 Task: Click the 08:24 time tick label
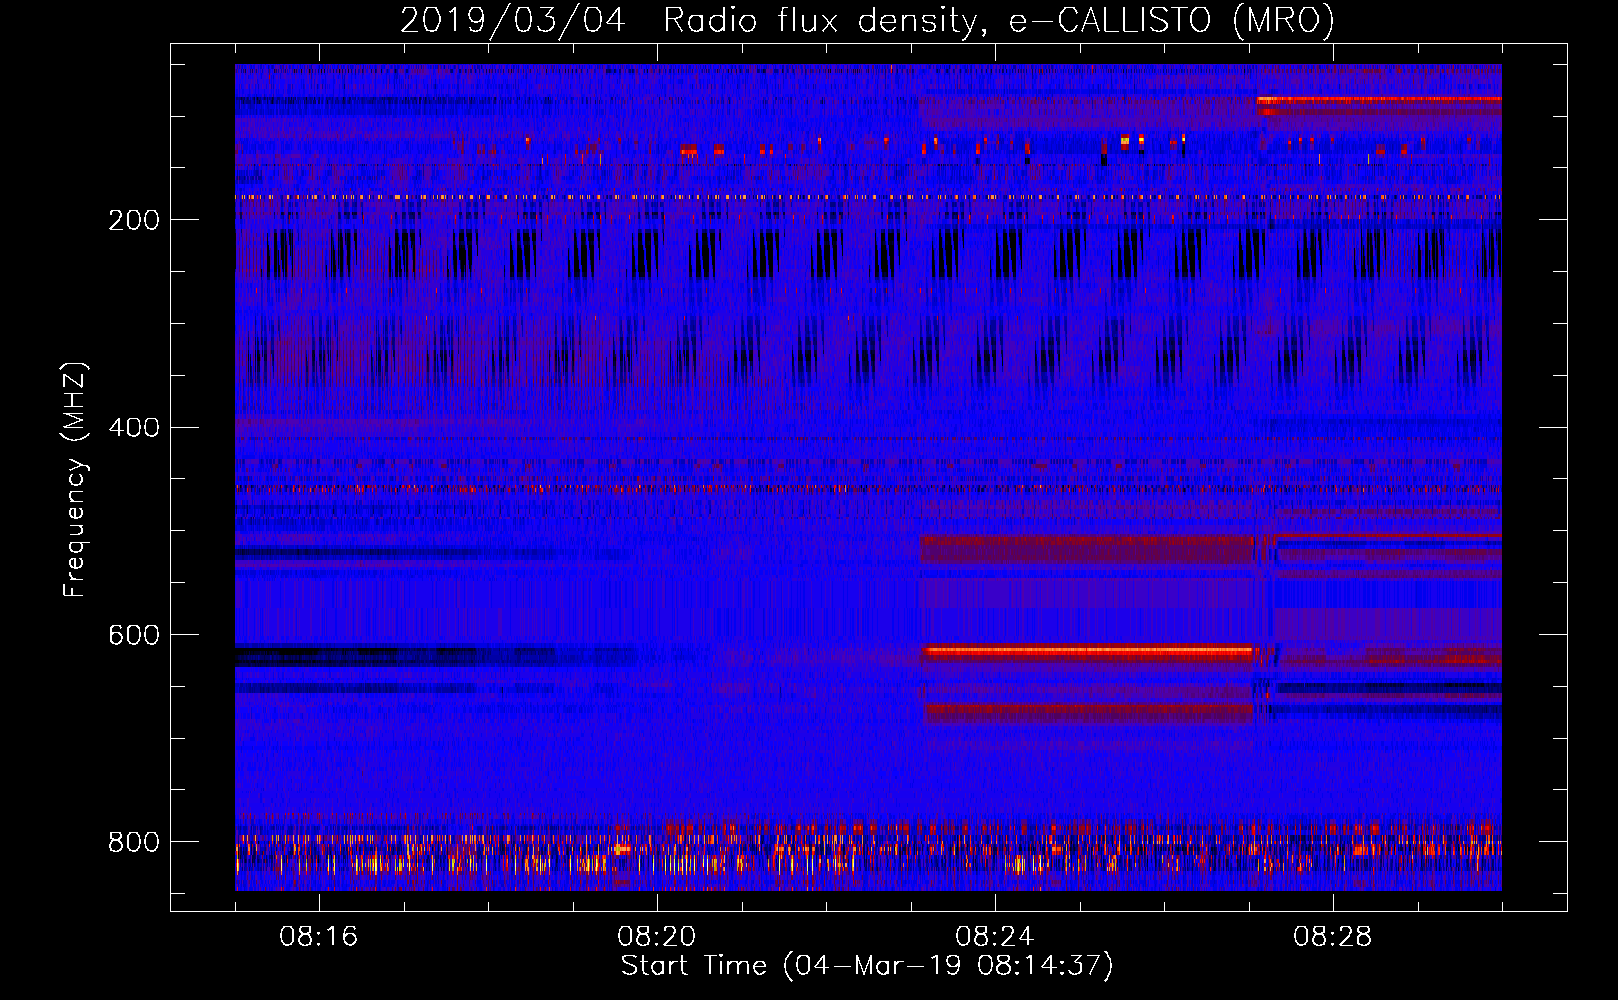click(995, 937)
